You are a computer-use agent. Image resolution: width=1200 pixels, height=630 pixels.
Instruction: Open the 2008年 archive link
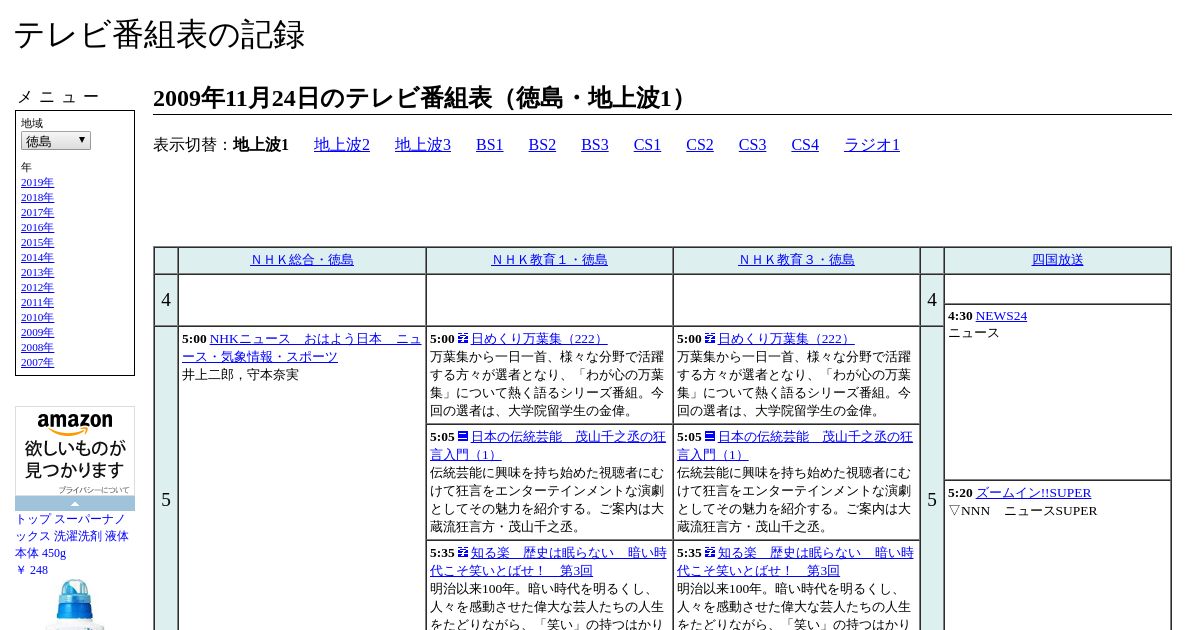(x=37, y=347)
